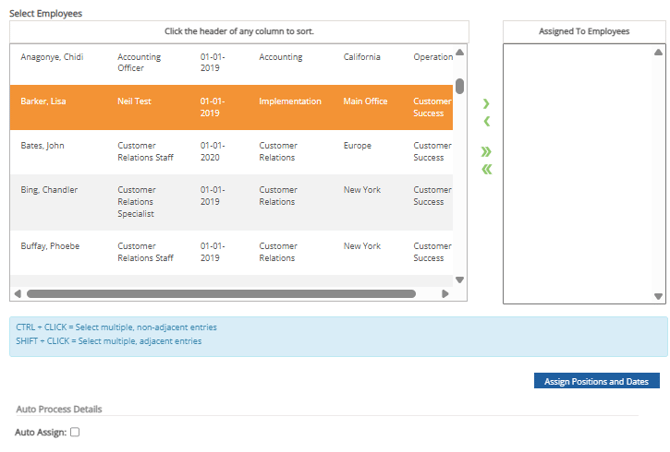Image resolution: width=670 pixels, height=452 pixels.
Task: Choose Bing, Chandler from the list
Action: coord(49,190)
